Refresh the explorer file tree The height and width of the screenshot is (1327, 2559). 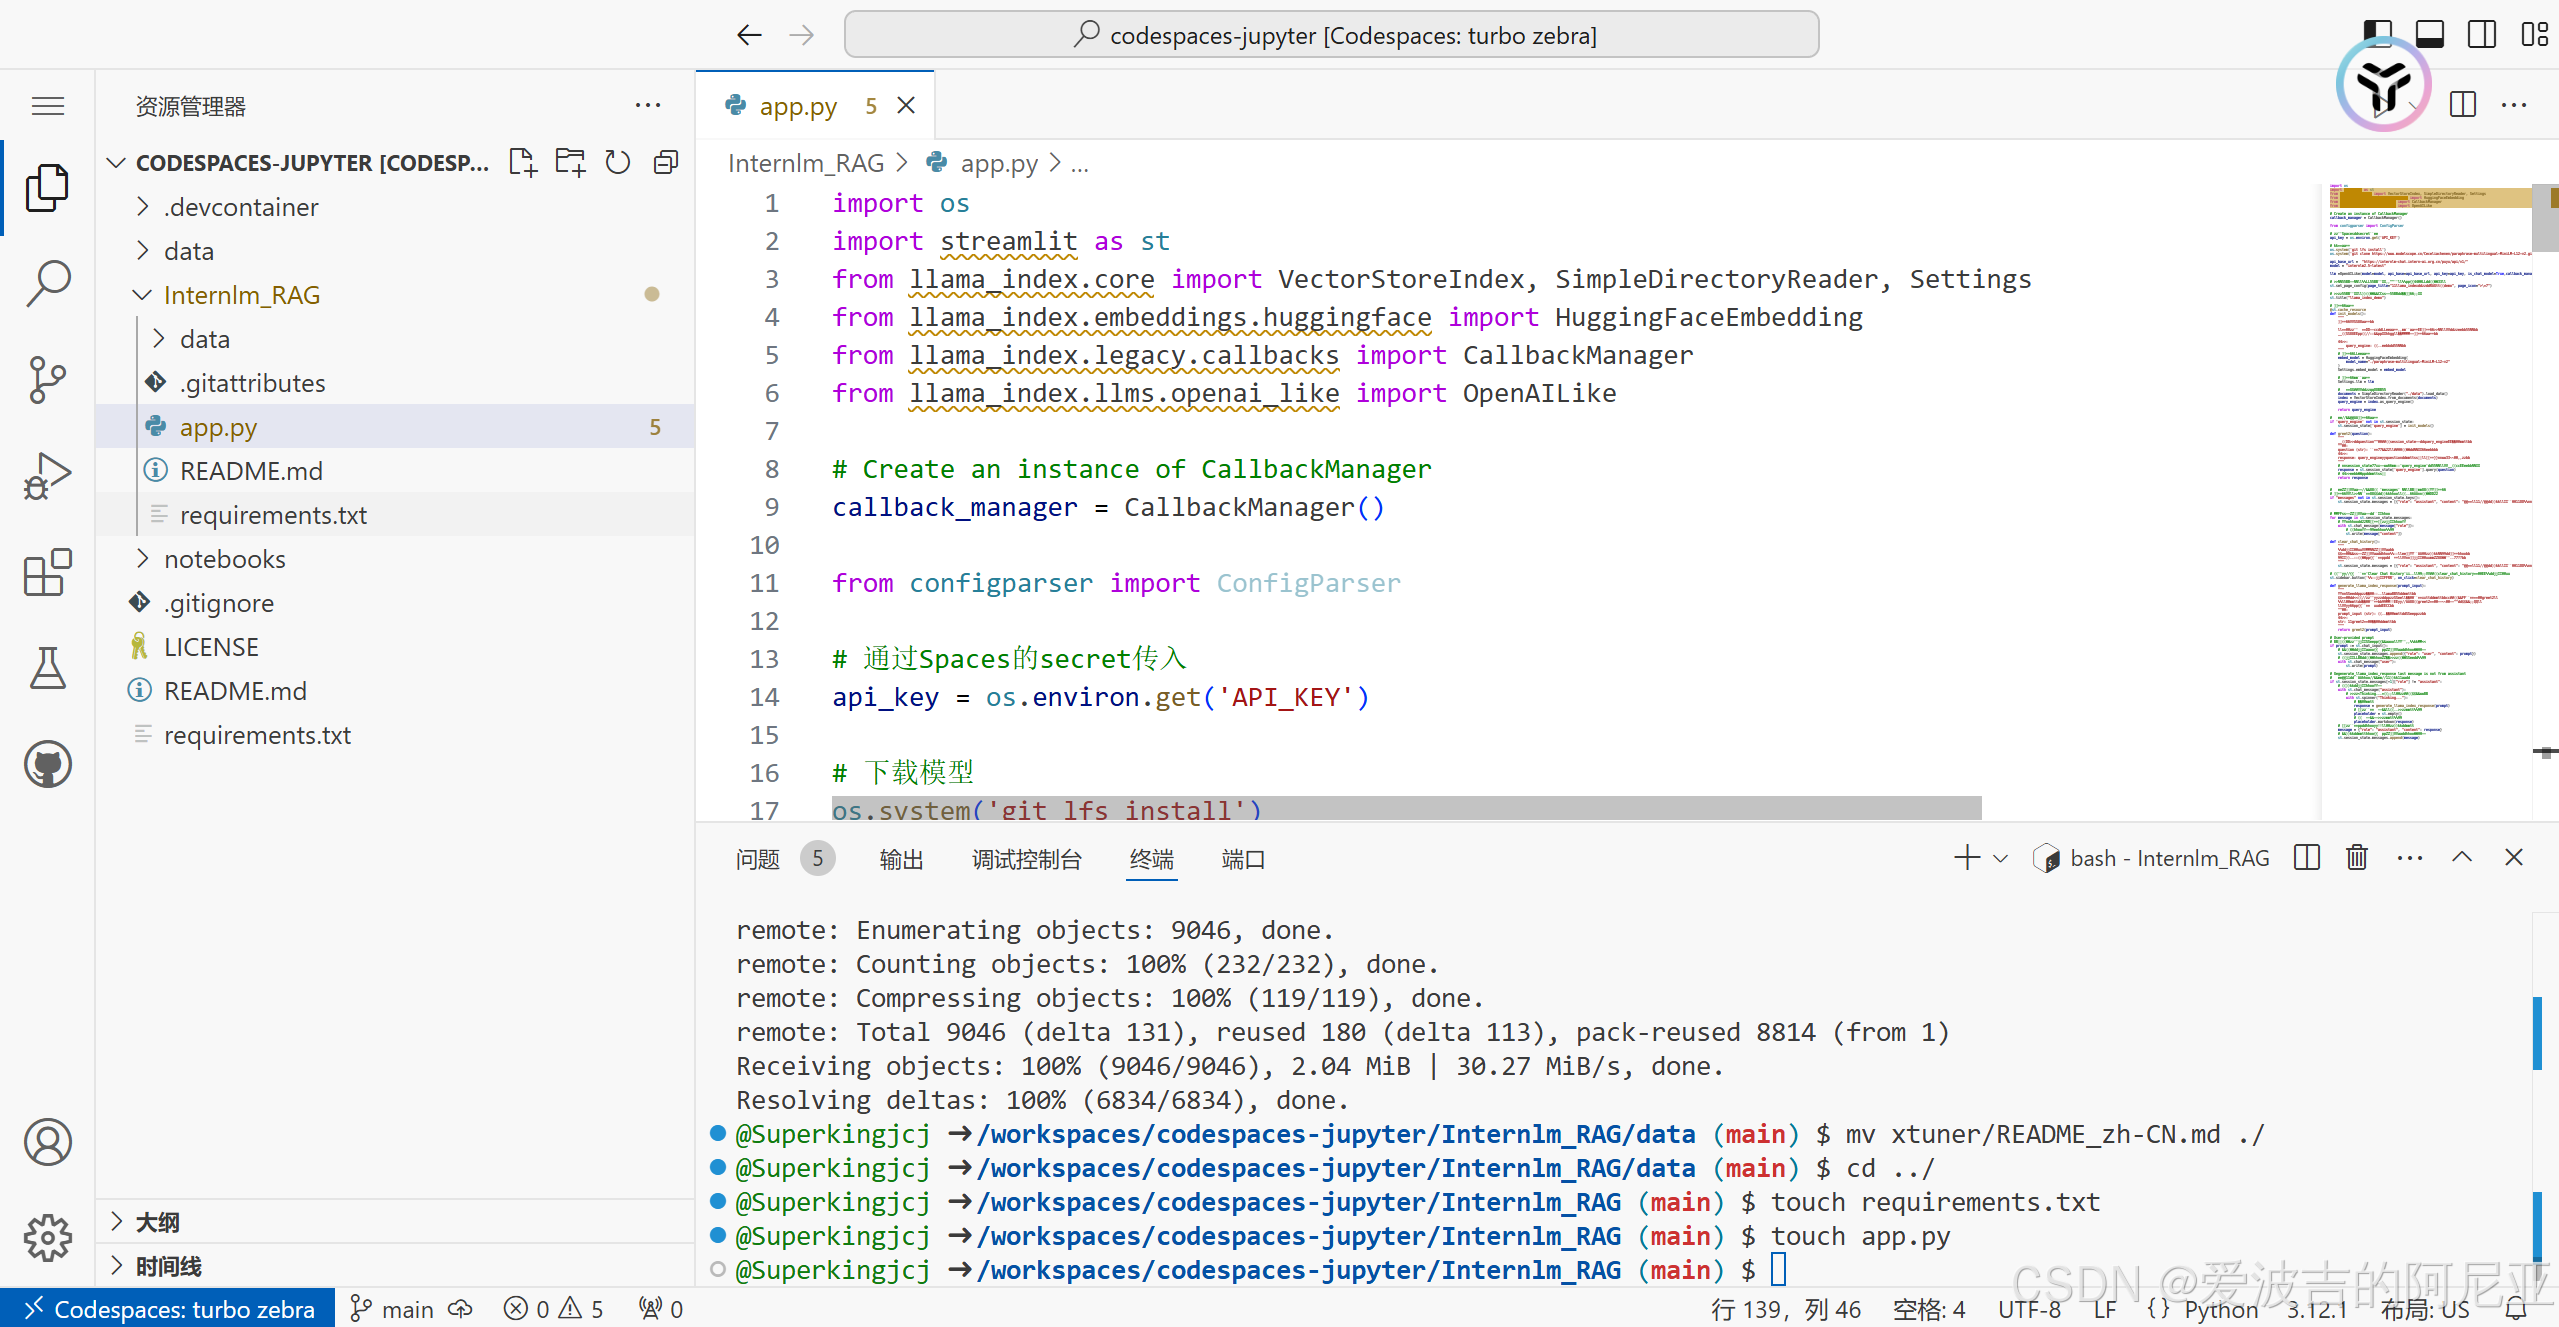click(x=618, y=162)
